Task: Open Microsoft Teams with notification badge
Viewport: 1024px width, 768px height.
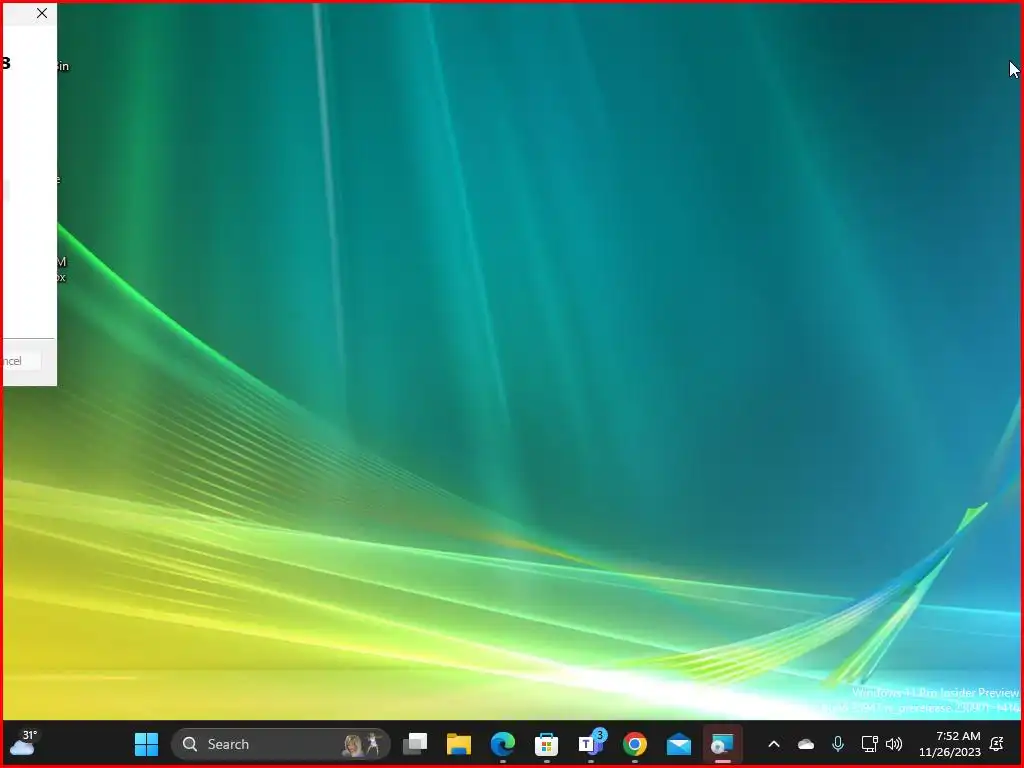Action: (591, 744)
